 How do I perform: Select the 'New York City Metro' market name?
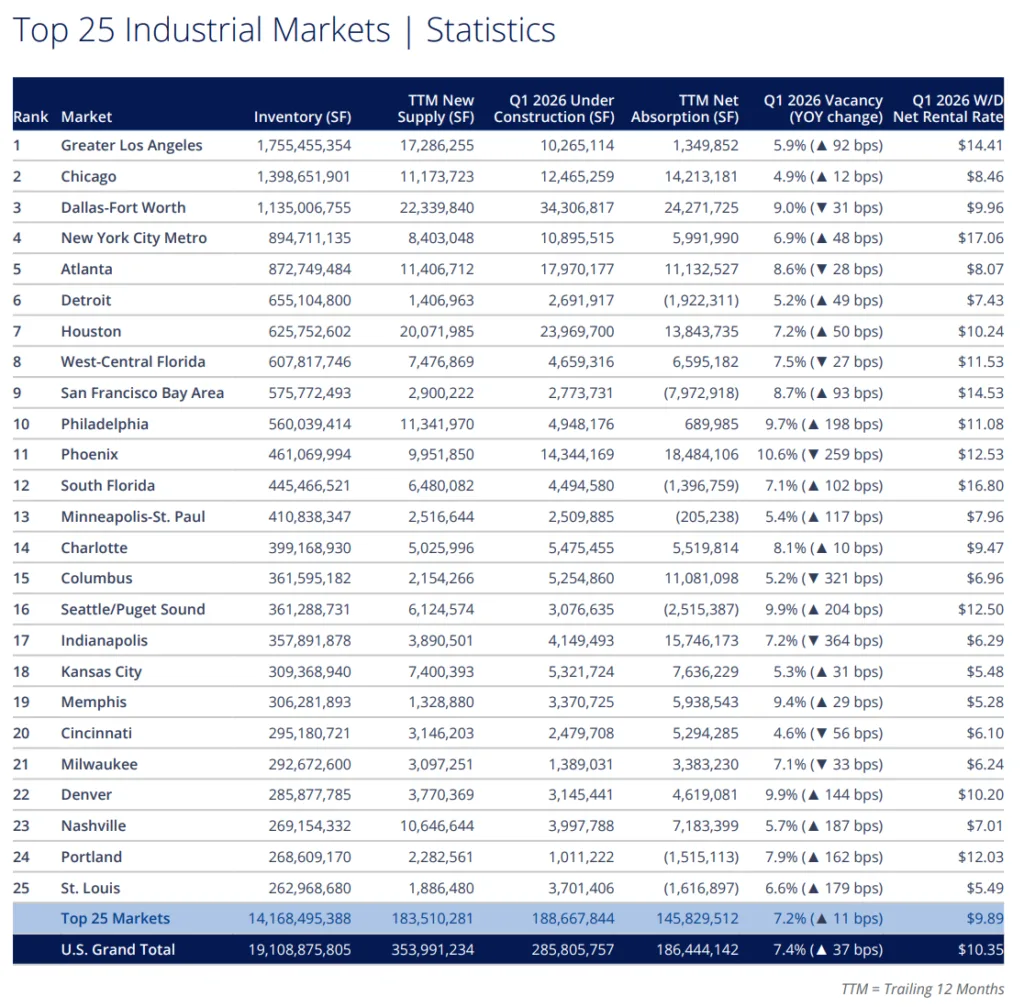tap(134, 238)
